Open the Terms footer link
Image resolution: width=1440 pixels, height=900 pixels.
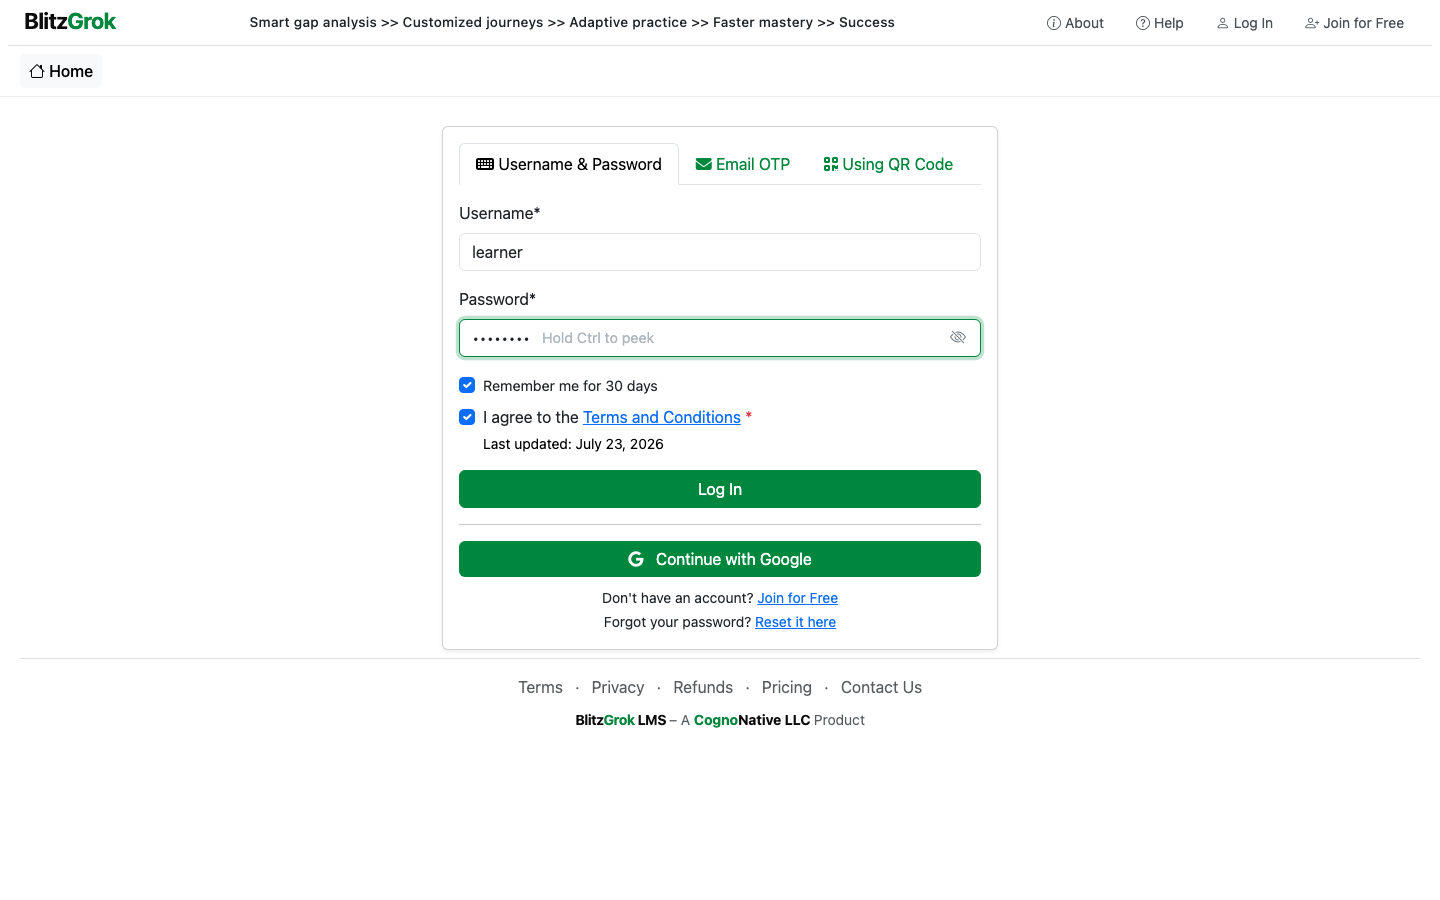point(540,687)
